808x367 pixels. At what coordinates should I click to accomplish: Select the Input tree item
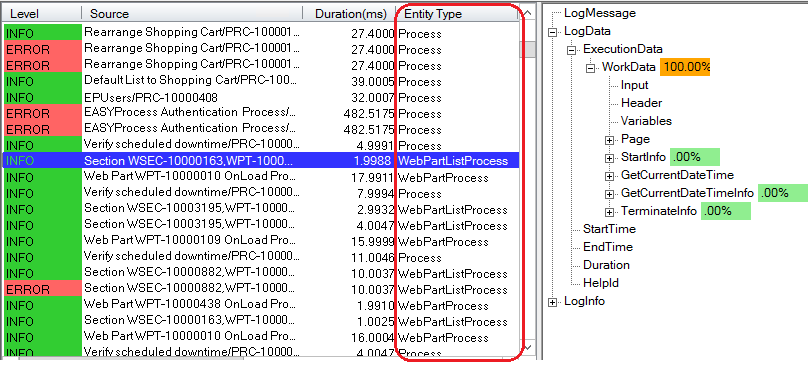coord(634,85)
